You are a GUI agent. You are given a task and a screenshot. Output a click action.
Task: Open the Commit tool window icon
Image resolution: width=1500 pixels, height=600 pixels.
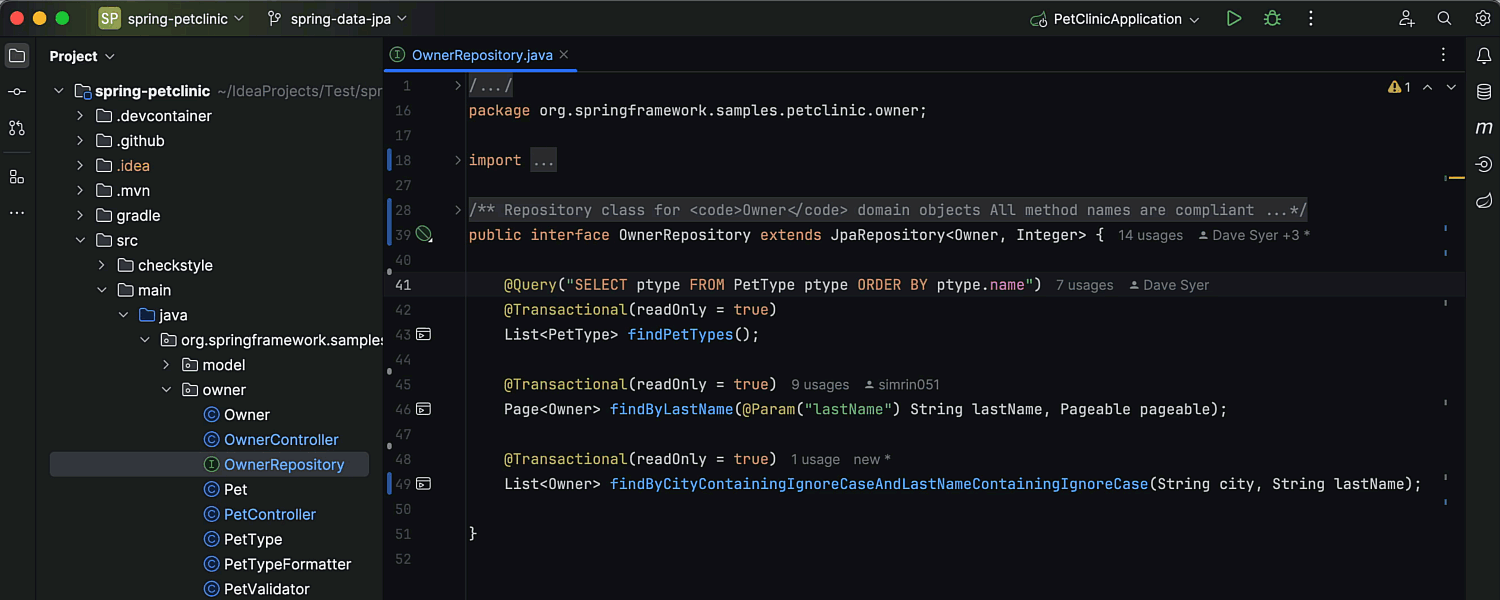click(x=17, y=92)
